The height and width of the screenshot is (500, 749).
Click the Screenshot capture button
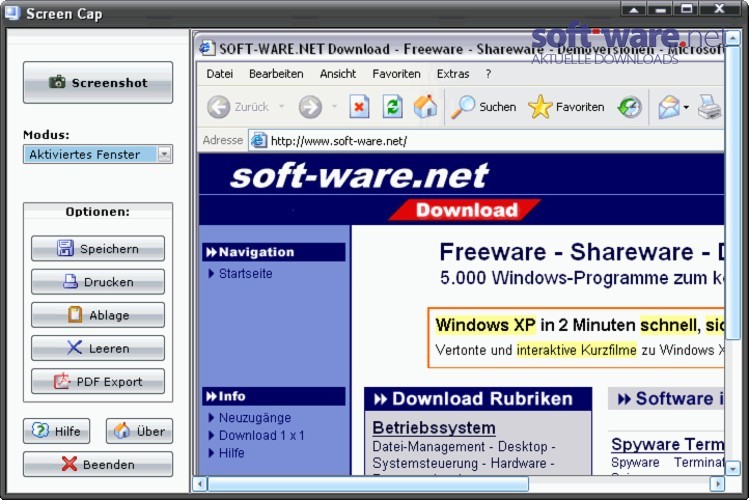(x=98, y=83)
